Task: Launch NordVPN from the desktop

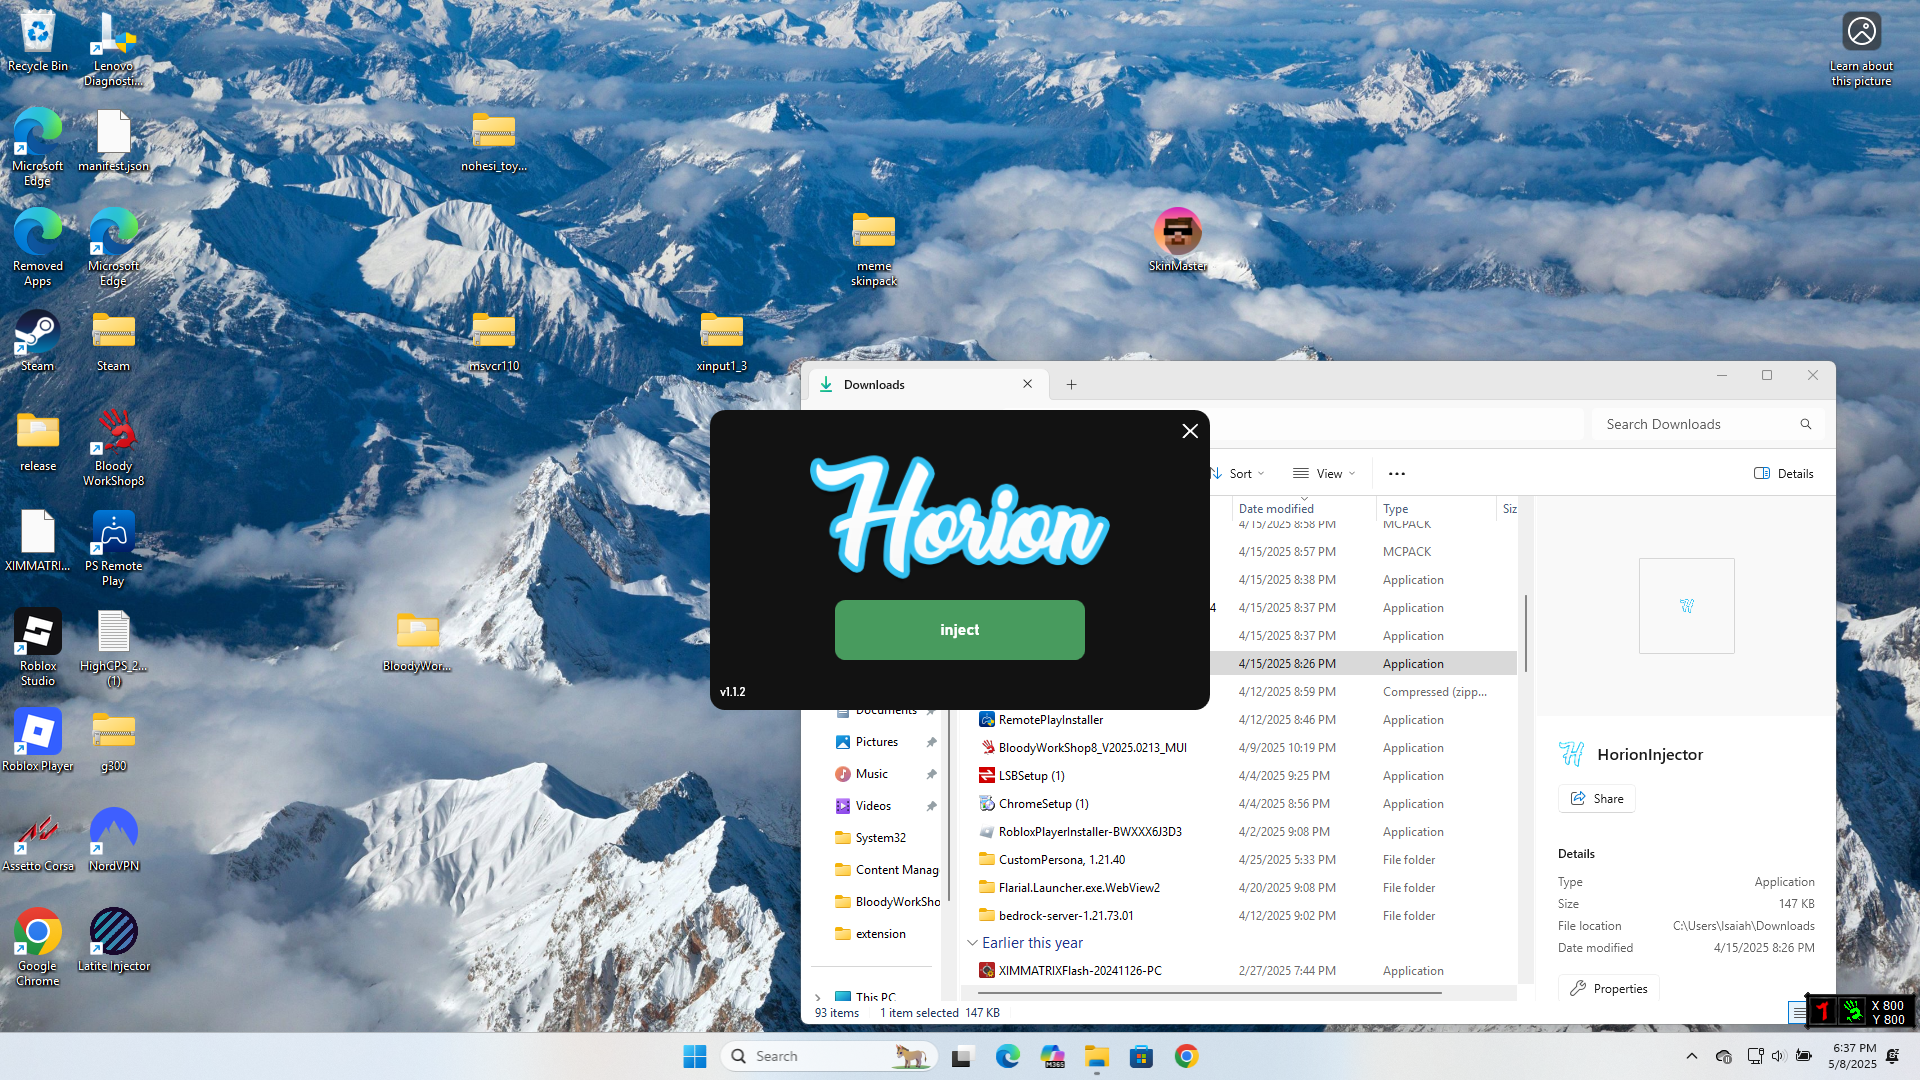Action: pyautogui.click(x=113, y=840)
